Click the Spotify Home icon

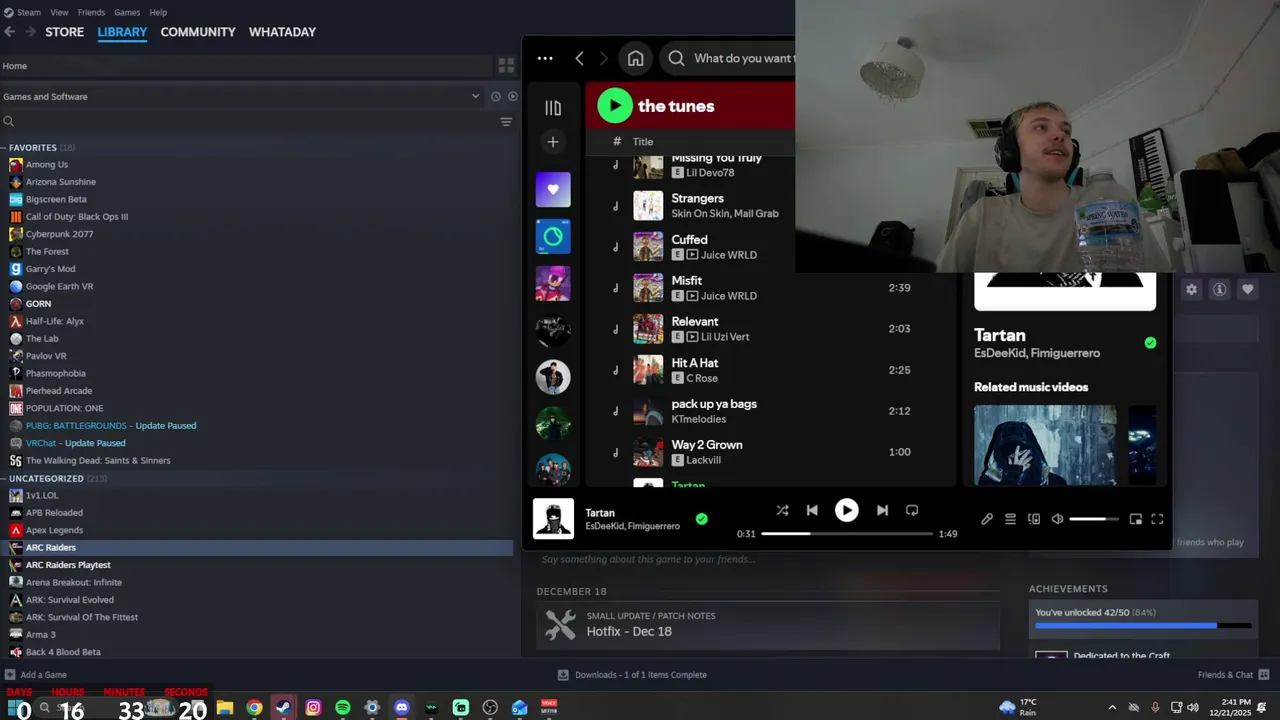[635, 58]
